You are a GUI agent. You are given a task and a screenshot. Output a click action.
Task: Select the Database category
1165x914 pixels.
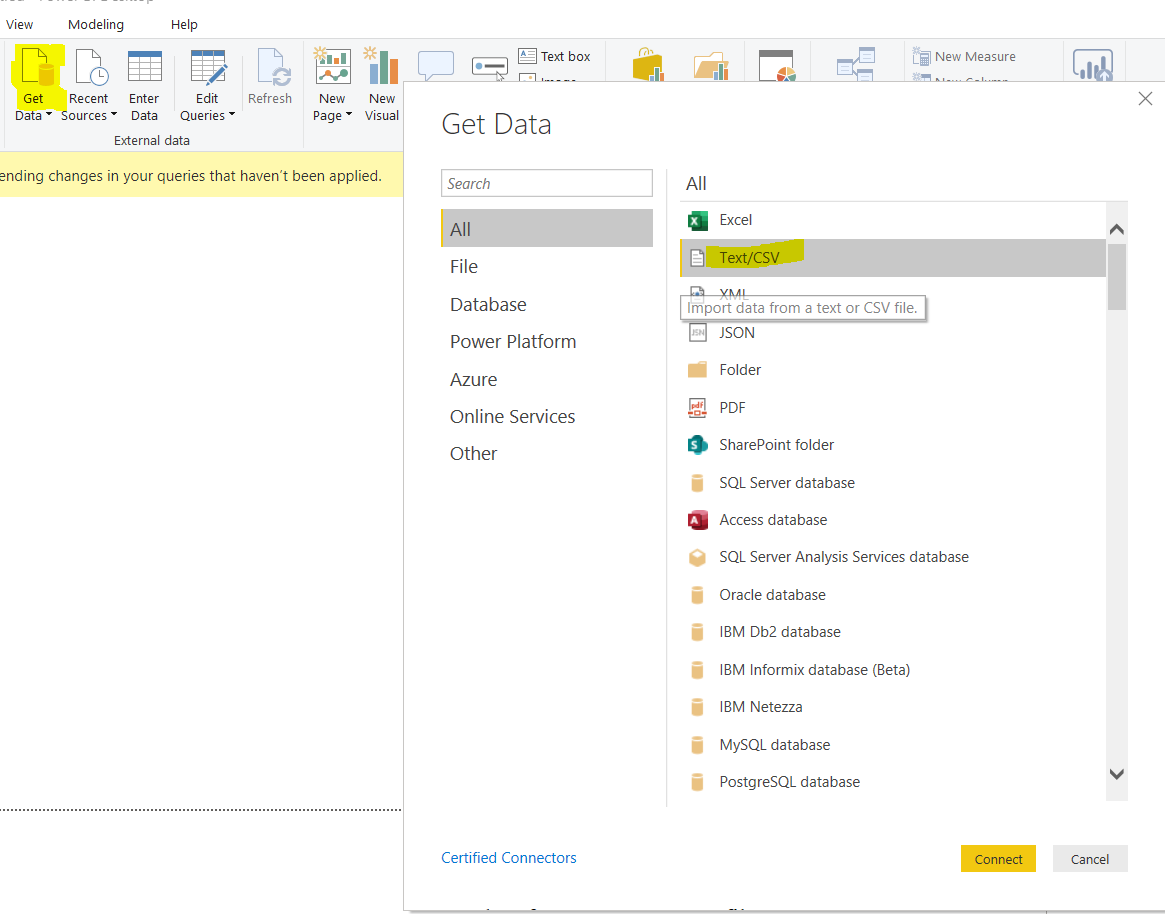click(x=488, y=305)
